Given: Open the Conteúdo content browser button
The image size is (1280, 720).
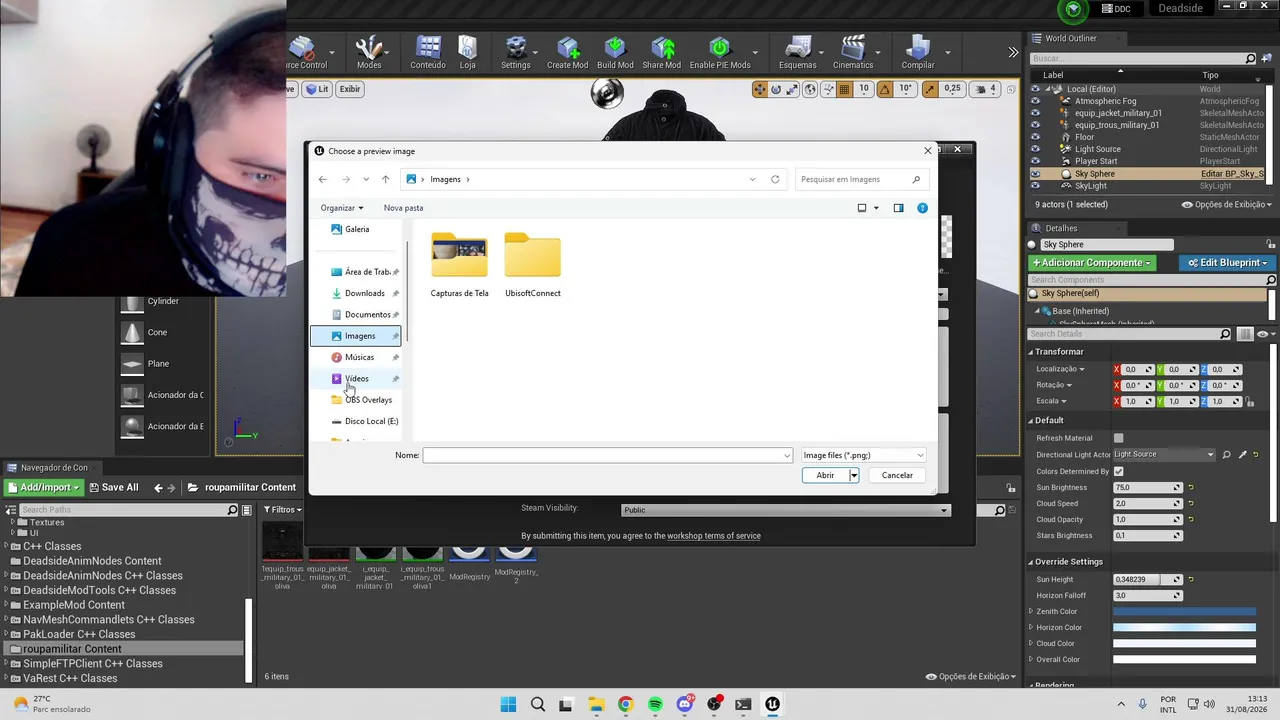Looking at the screenshot, I should (428, 53).
